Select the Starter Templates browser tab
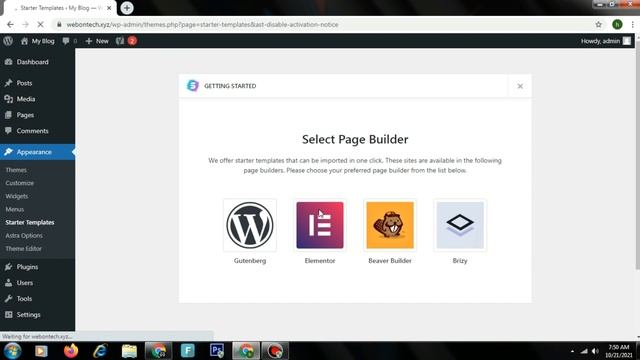The image size is (640, 360). point(59,8)
